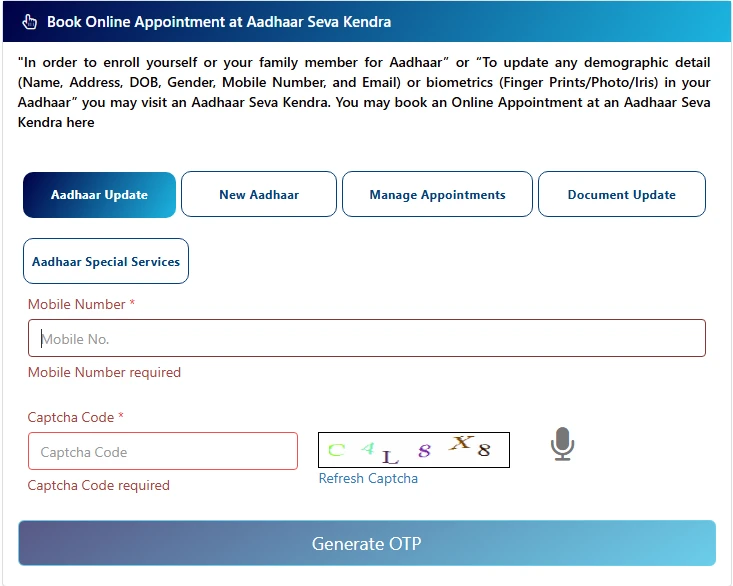Go to the Document Update tab

coord(621,195)
